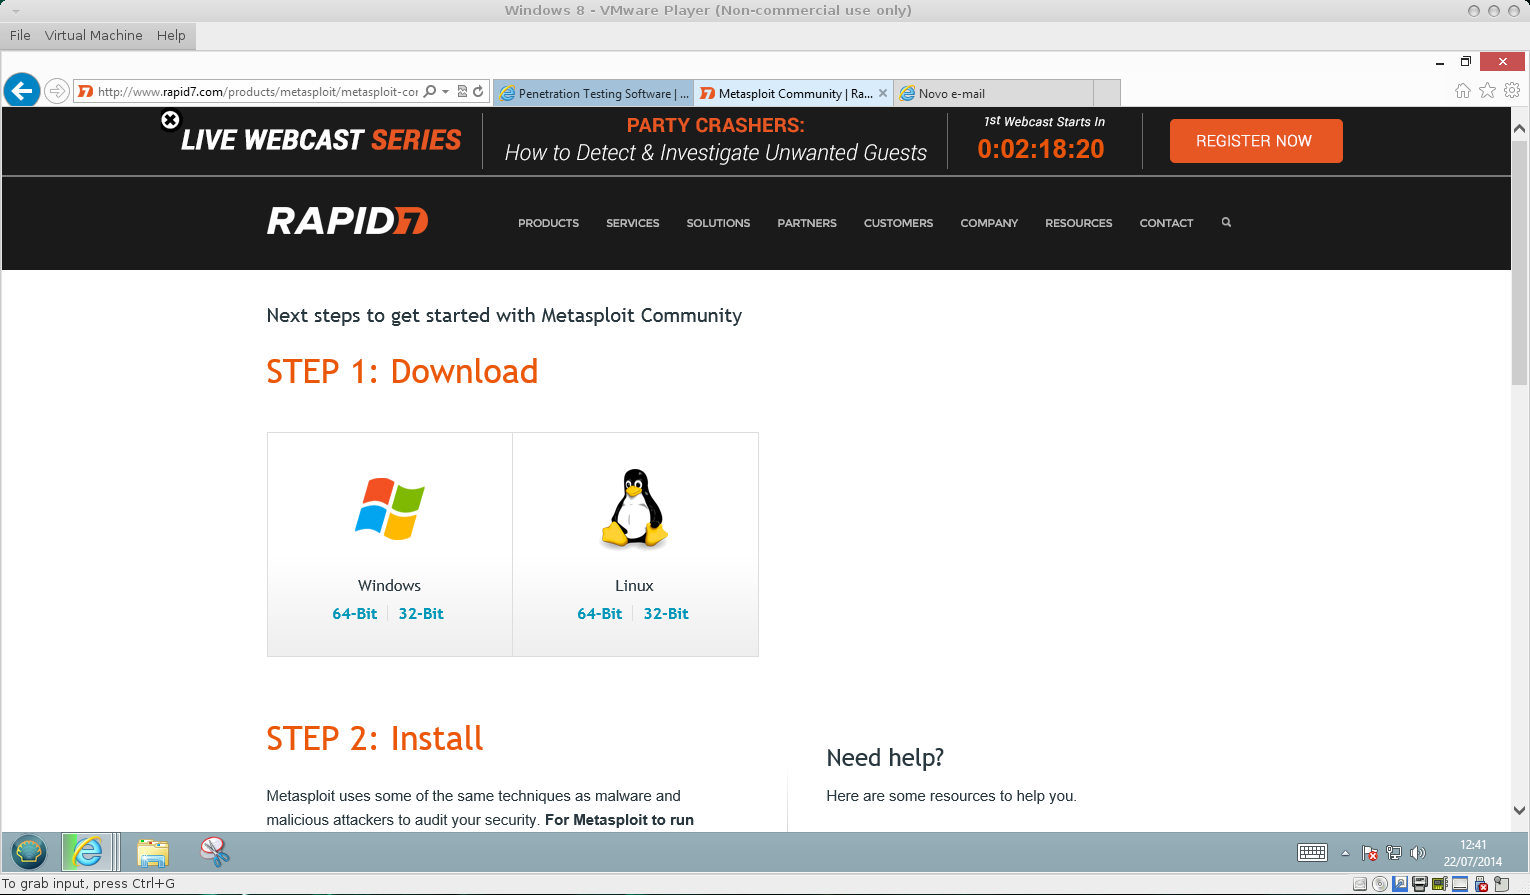The width and height of the screenshot is (1530, 895).
Task: Click the Linux Tux penguin icon
Action: point(634,508)
